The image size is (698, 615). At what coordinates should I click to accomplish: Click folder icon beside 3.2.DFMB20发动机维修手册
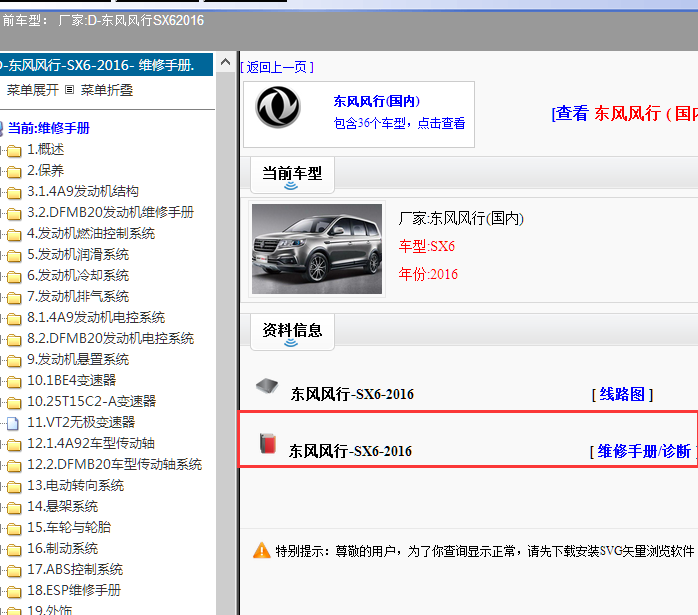click(x=14, y=214)
